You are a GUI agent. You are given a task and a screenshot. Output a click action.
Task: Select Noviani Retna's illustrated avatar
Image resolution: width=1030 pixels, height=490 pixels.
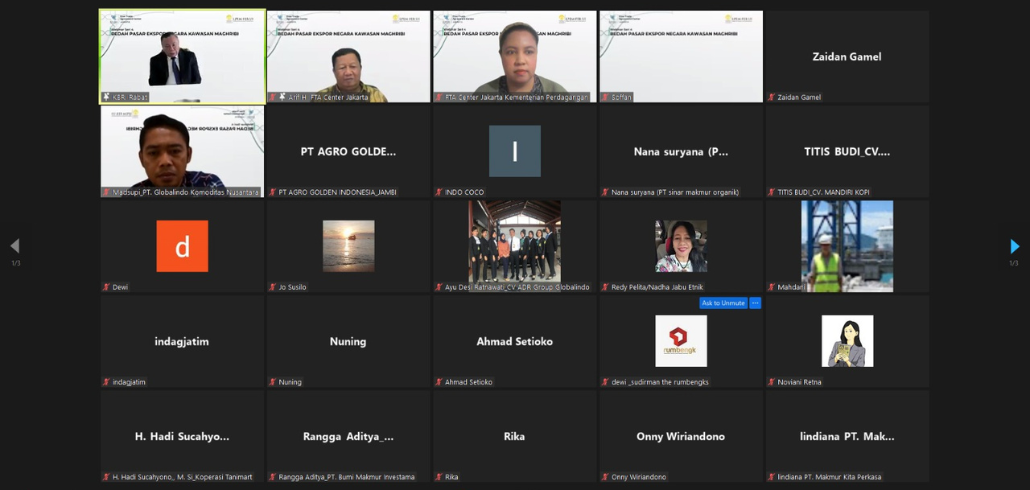coord(847,341)
